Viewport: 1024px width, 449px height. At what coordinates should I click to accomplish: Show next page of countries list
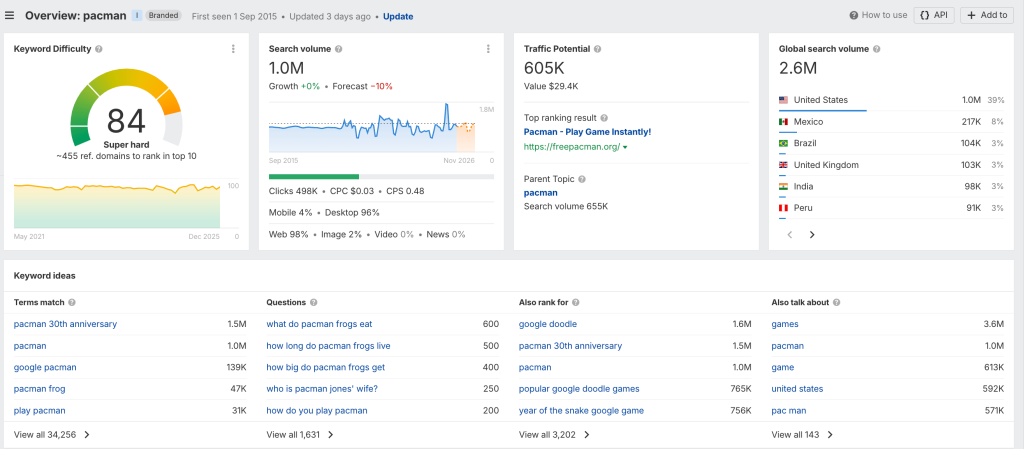coord(812,235)
